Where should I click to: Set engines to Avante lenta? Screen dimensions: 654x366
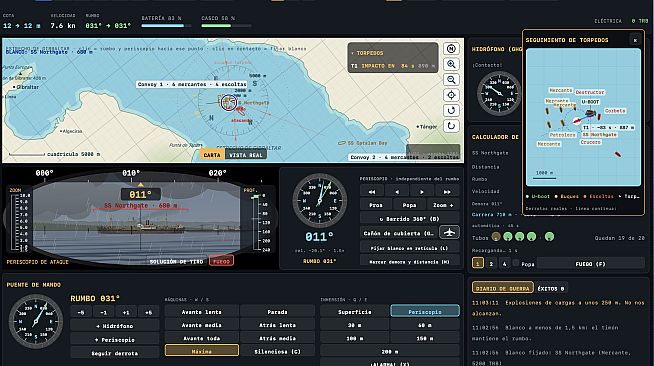tap(201, 312)
